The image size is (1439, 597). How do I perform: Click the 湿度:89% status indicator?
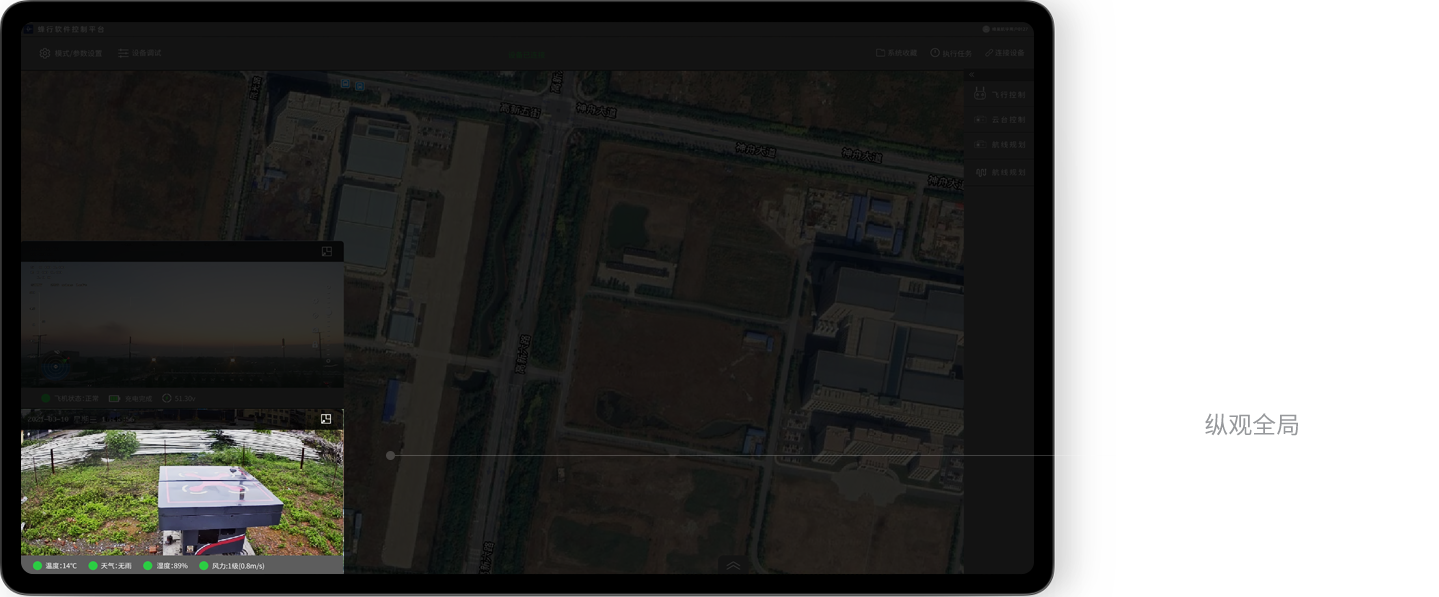coord(166,566)
